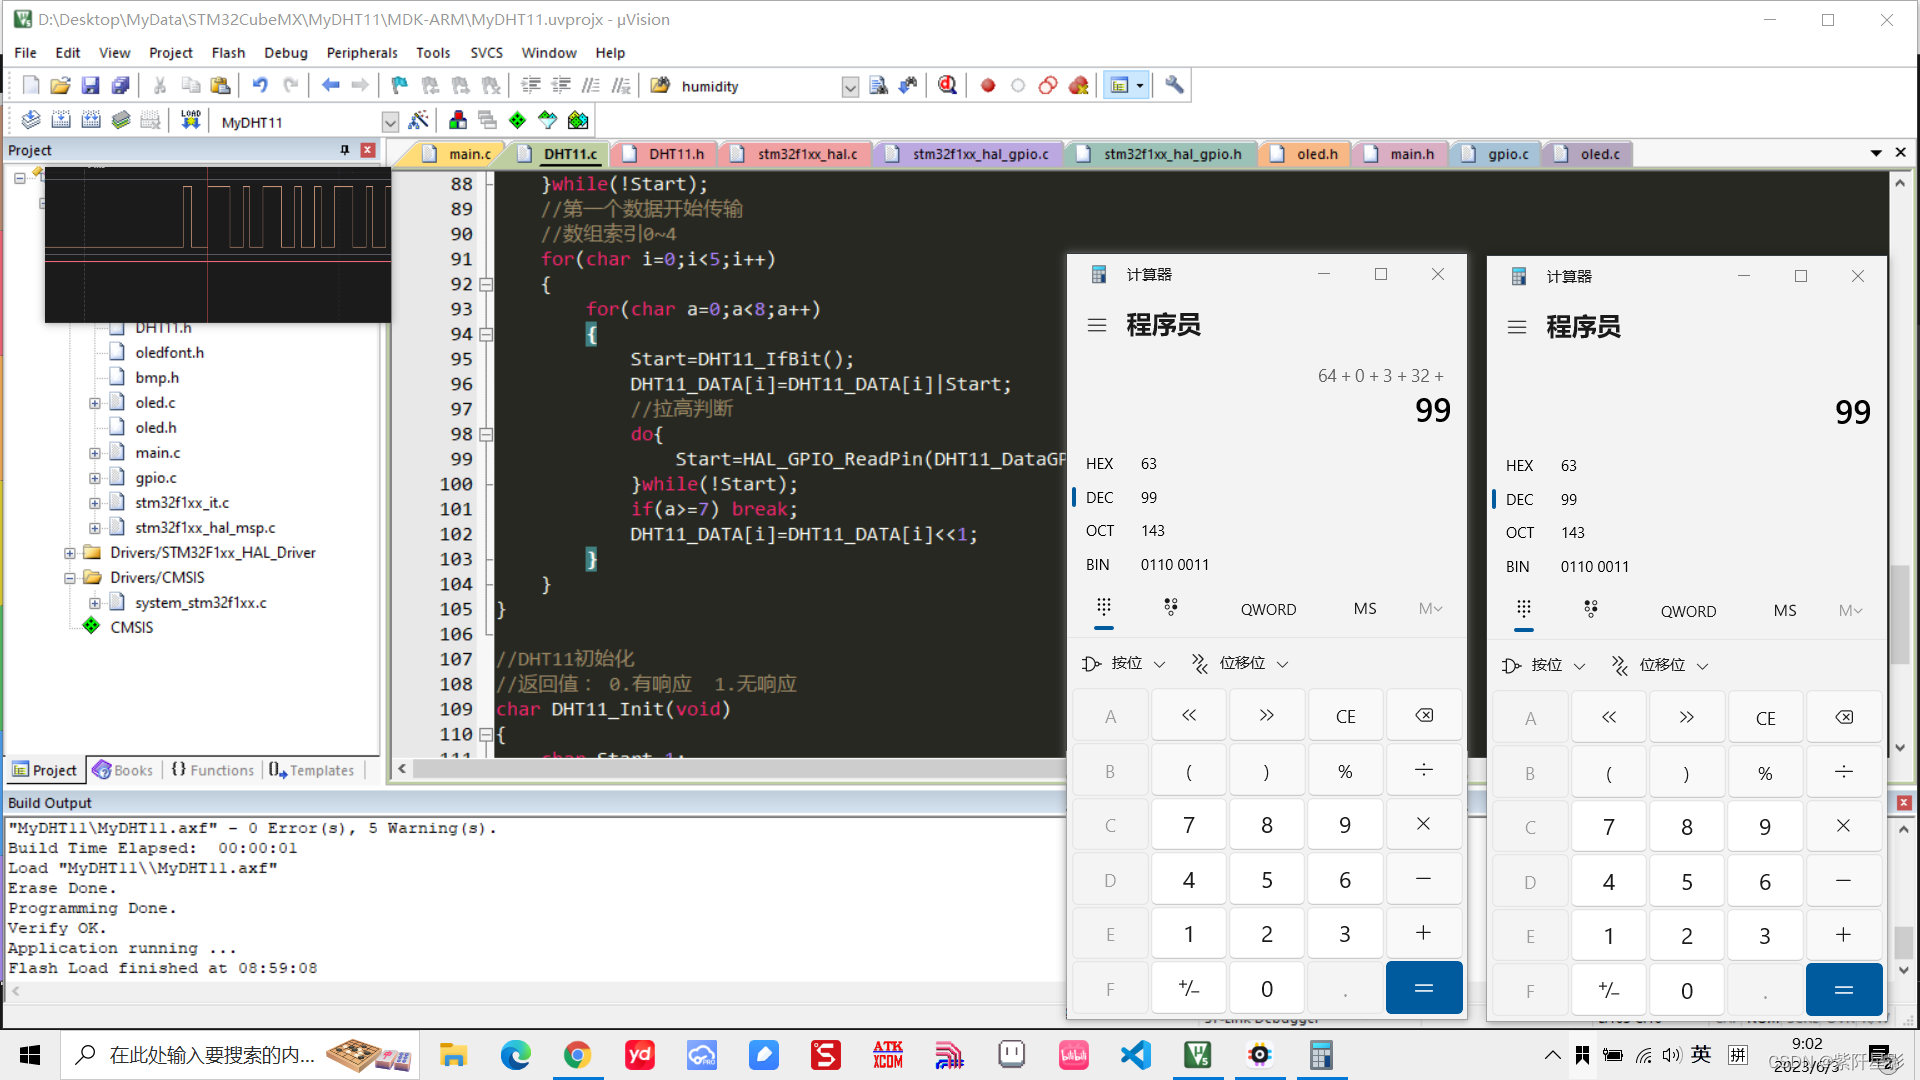
Task: Indent the selected text lines
Action: tap(531, 86)
